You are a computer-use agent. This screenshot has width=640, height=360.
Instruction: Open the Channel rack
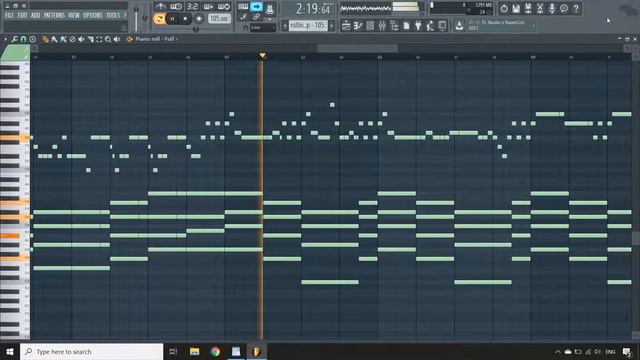click(370, 26)
